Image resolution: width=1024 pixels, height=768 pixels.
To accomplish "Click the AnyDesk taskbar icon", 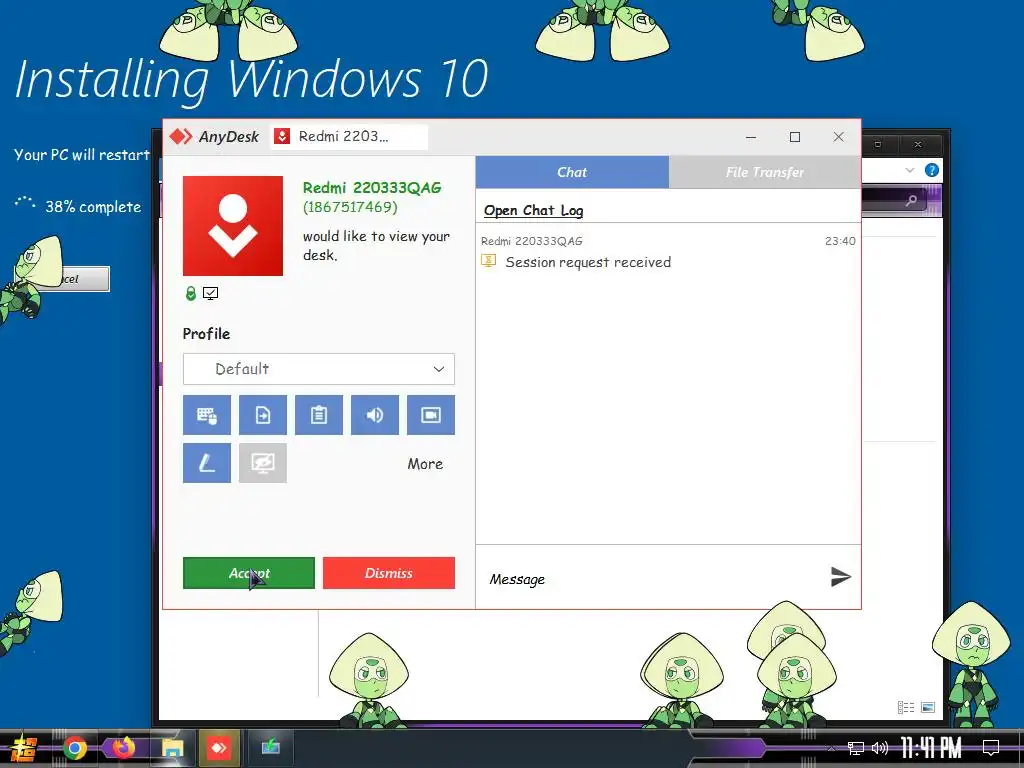I will click(219, 748).
